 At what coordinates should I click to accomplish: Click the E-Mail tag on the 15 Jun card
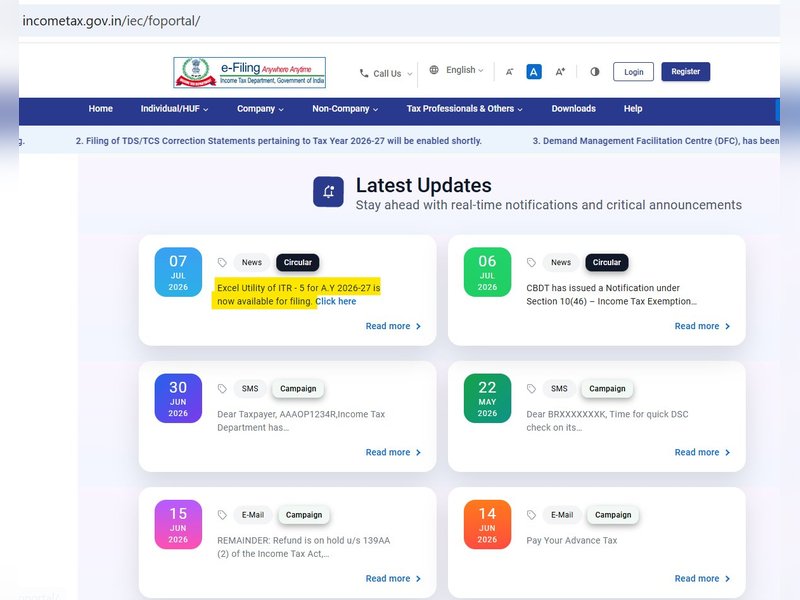coord(253,515)
